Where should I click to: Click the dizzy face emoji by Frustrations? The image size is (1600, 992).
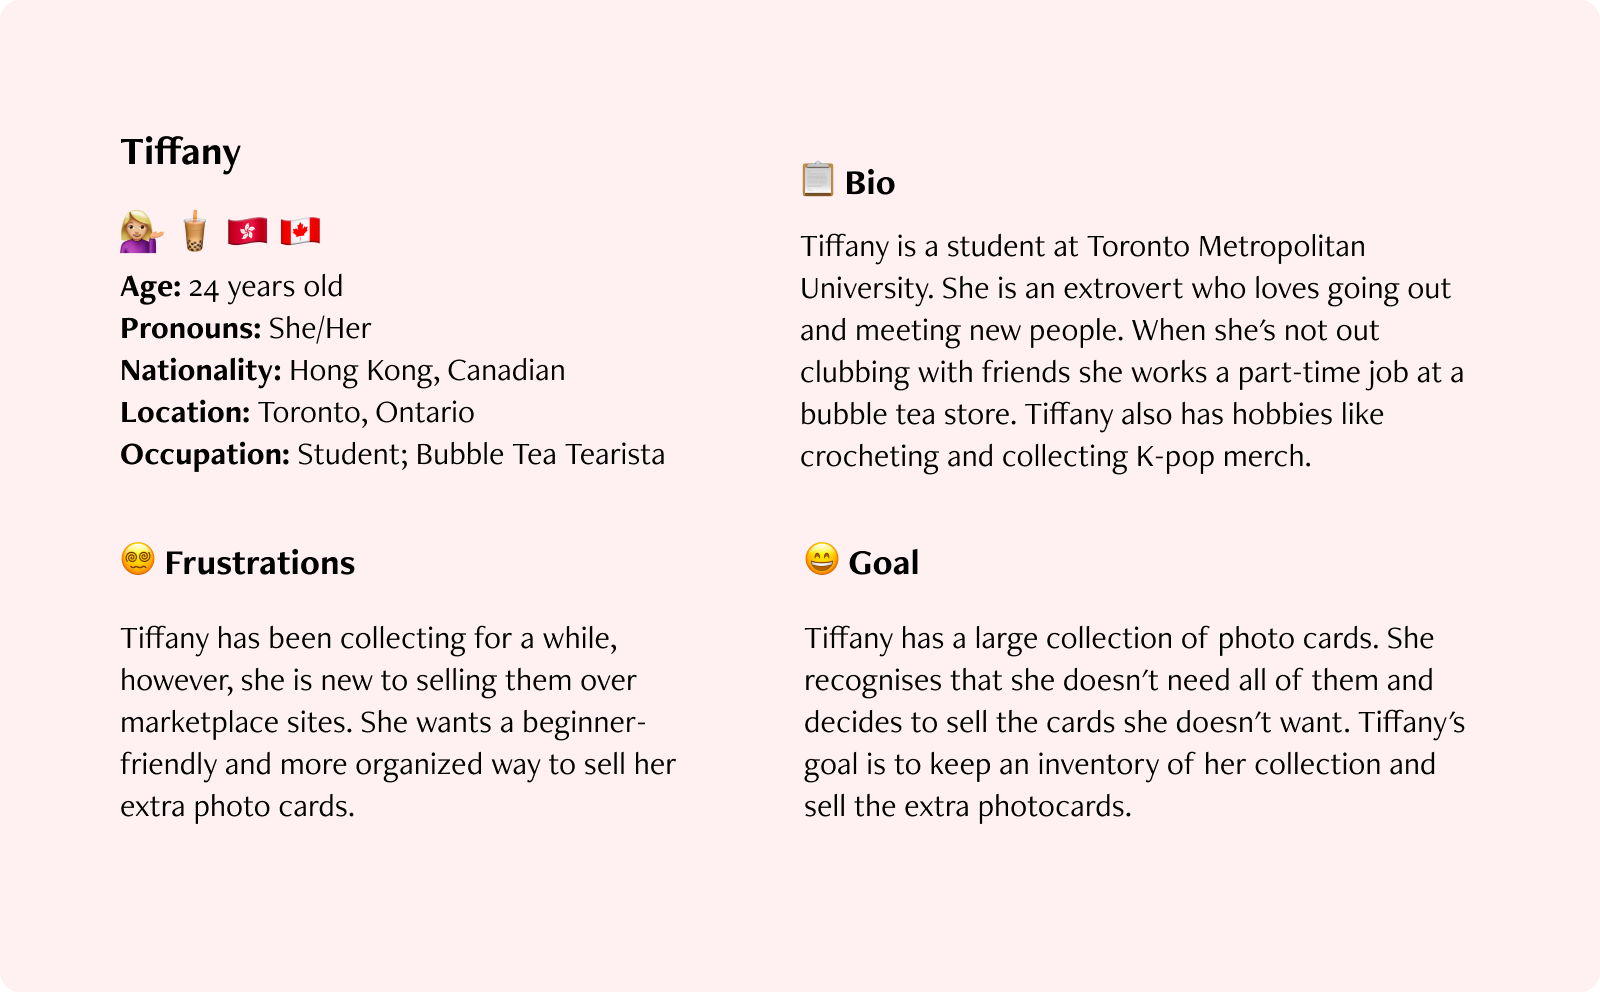pos(138,559)
